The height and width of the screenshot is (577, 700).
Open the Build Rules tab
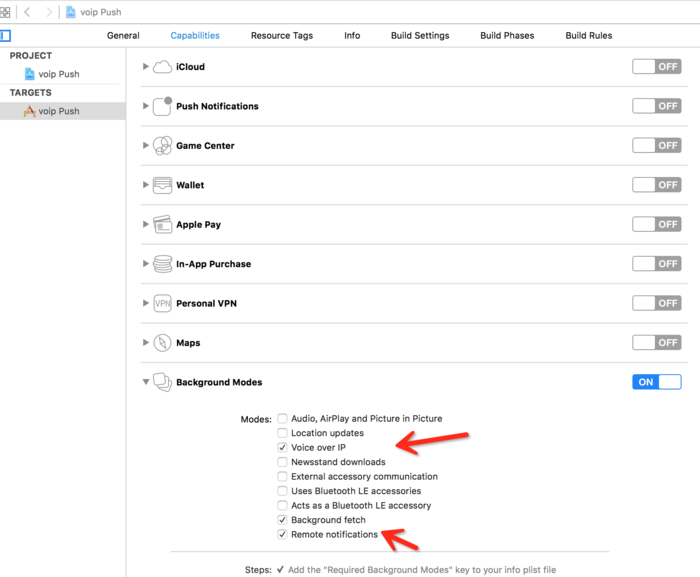589,35
